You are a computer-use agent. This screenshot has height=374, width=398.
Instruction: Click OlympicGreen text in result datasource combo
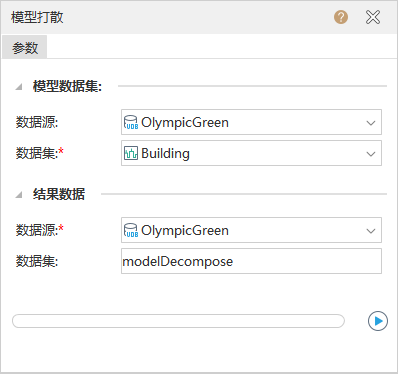[185, 231]
